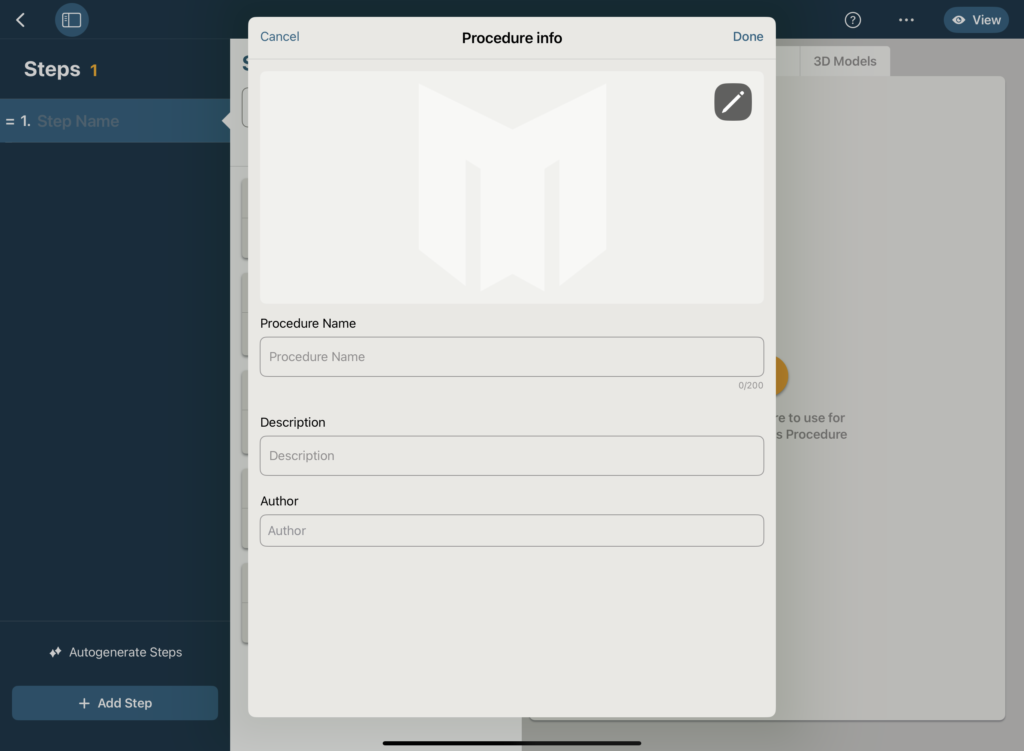1024x751 pixels.
Task: Confirm Procedure info with Done
Action: click(x=748, y=37)
